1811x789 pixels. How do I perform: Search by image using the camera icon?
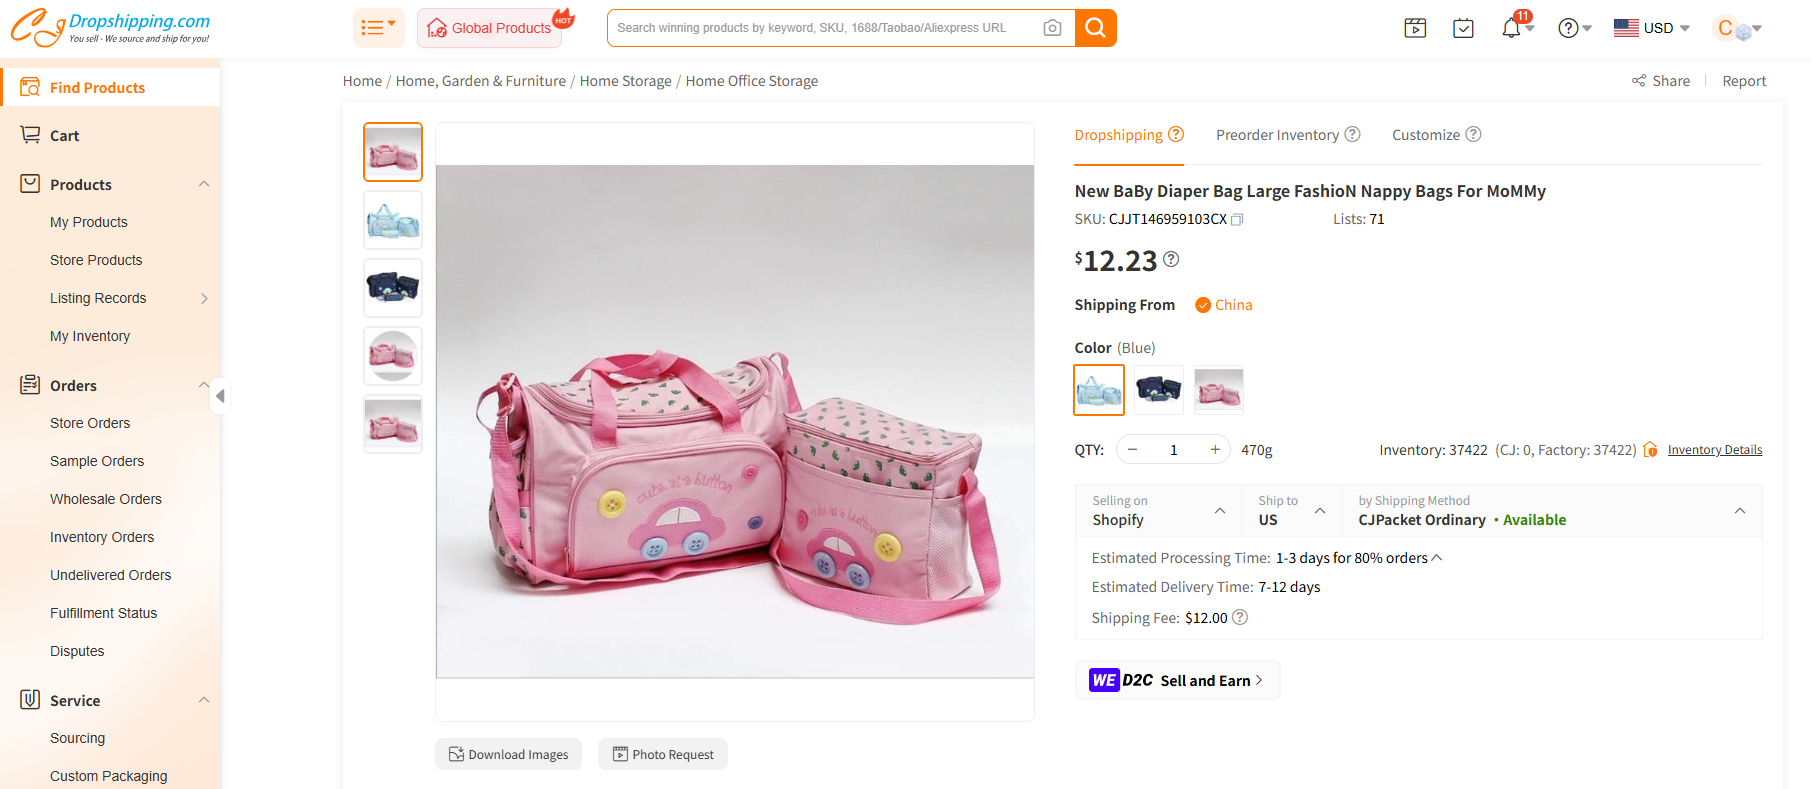click(1052, 27)
